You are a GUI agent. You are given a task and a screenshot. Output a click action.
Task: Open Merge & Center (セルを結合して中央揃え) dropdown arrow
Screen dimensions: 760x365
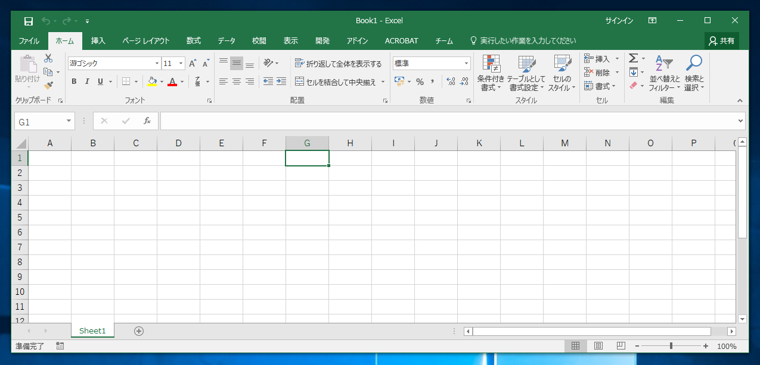click(382, 82)
